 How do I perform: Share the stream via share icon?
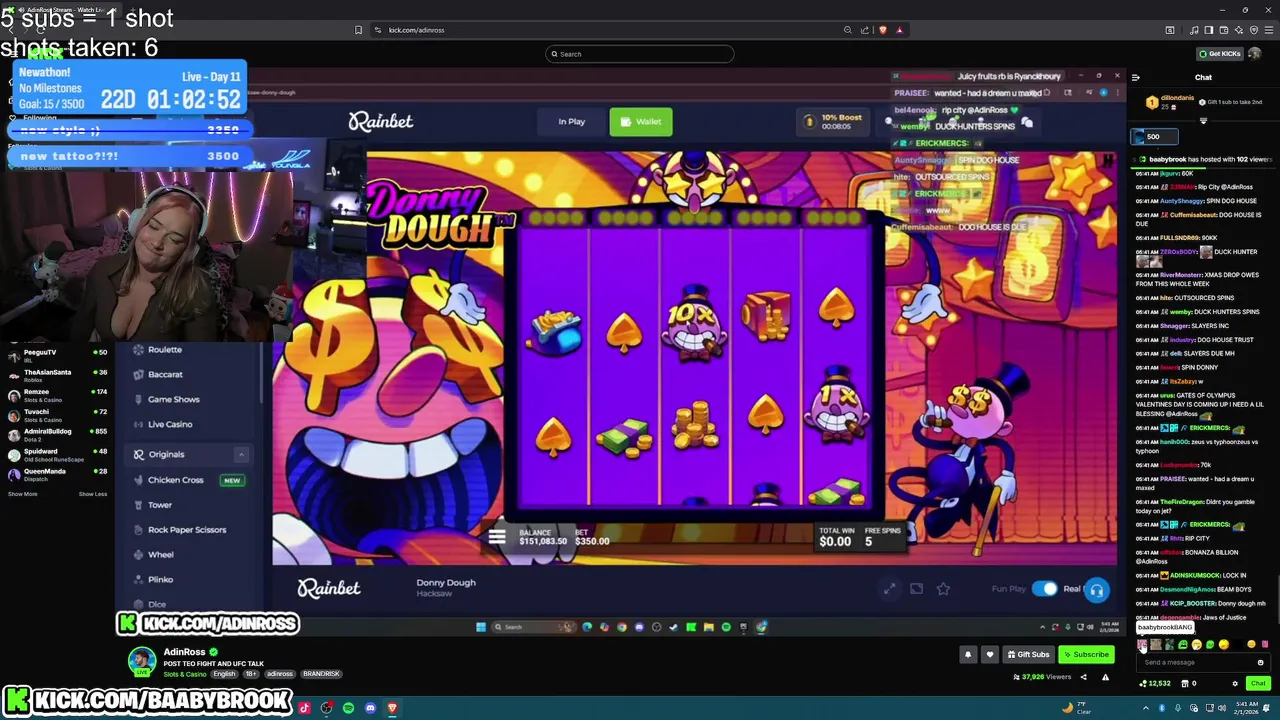click(x=1083, y=677)
